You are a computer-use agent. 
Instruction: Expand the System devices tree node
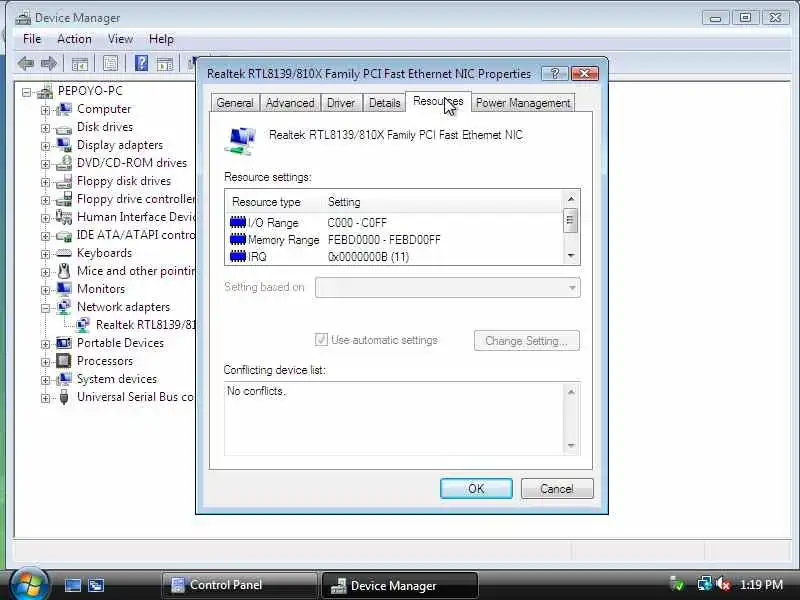[x=45, y=380]
